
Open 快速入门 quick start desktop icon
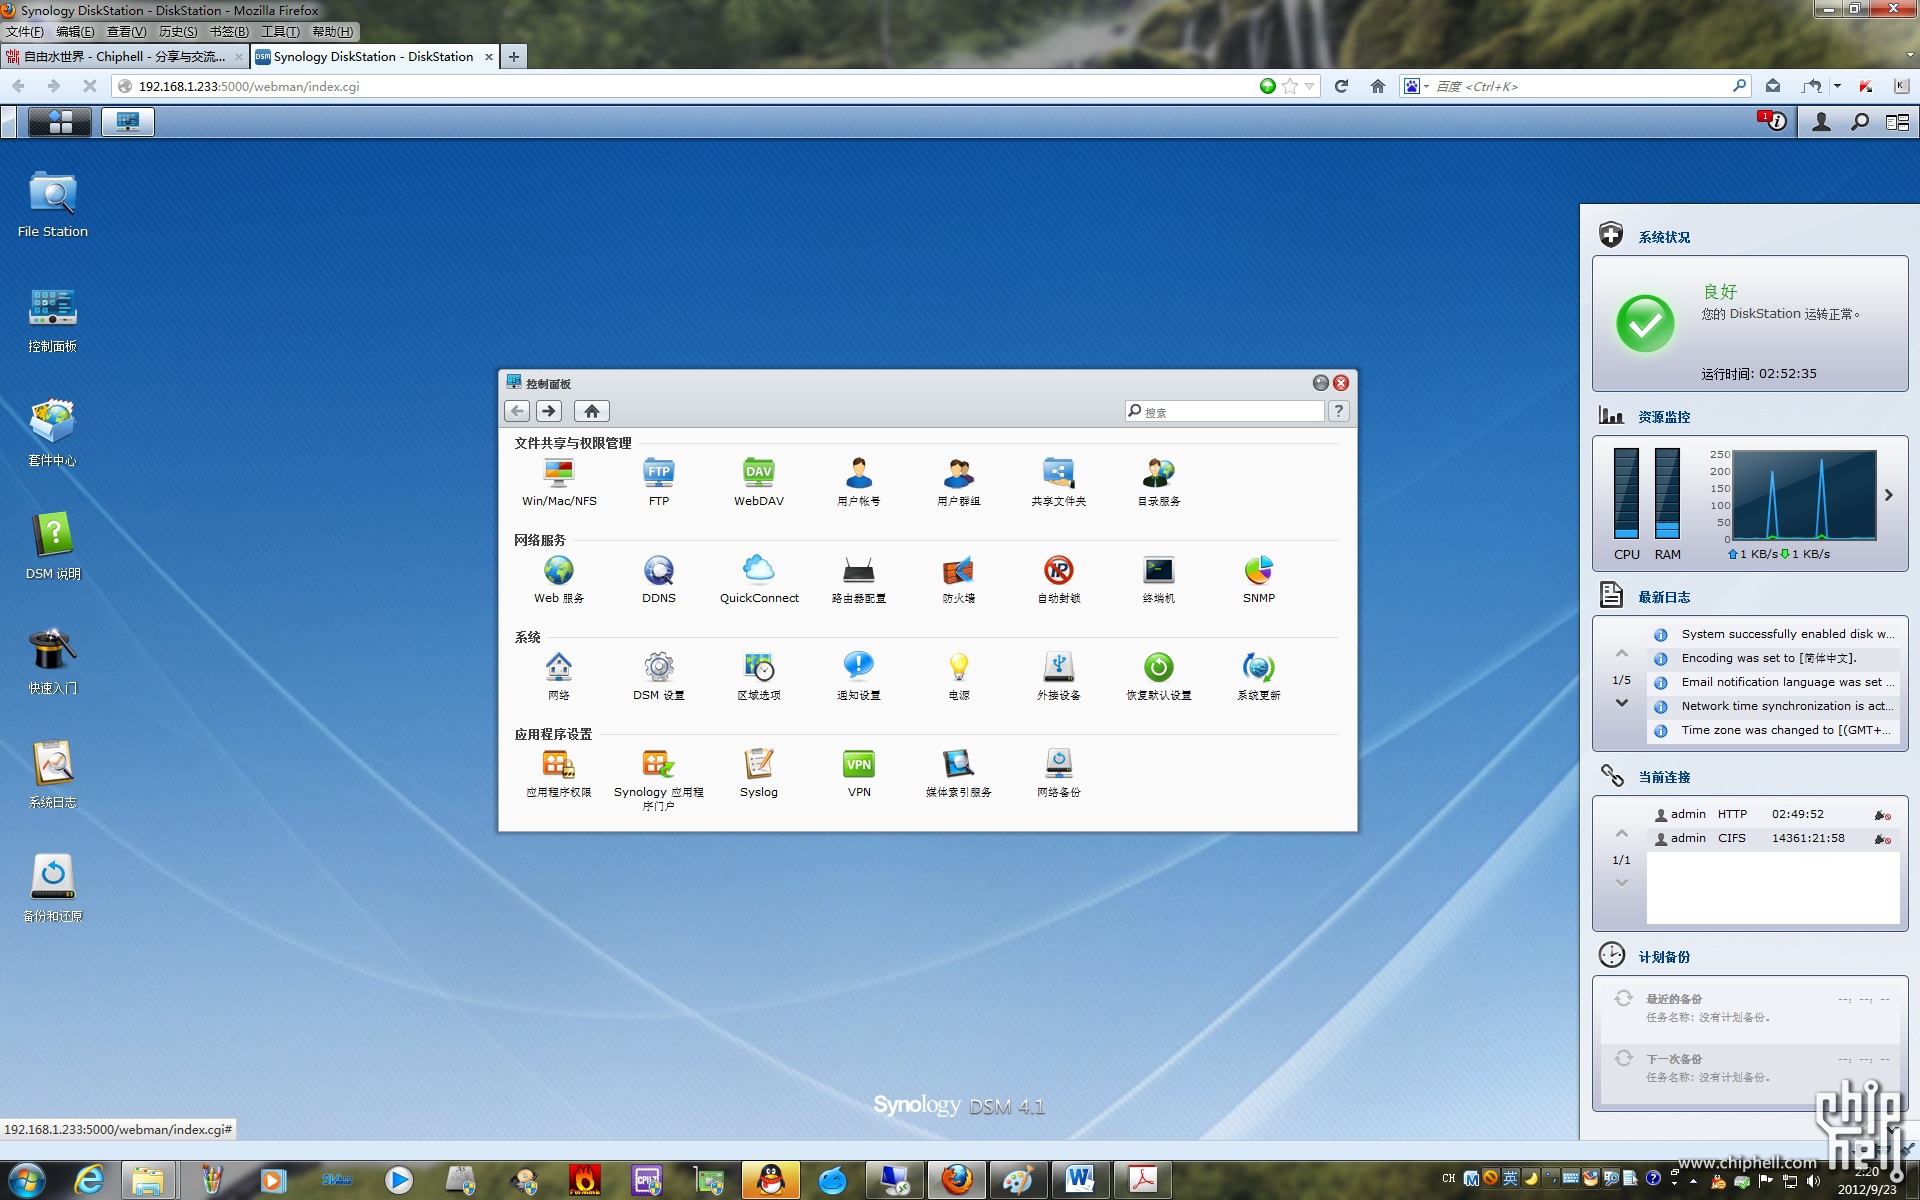click(x=53, y=661)
